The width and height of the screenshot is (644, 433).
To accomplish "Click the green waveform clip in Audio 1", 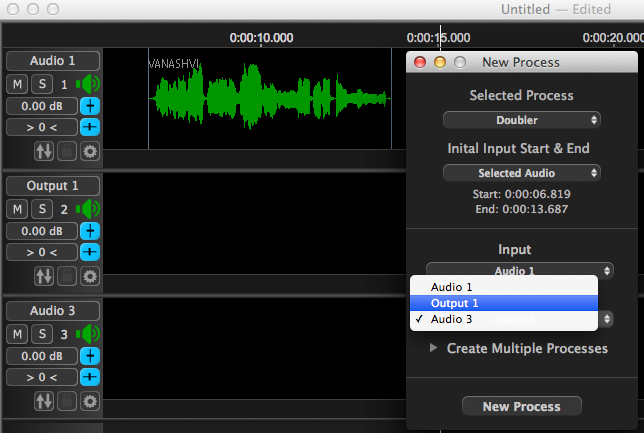I will pos(268,98).
